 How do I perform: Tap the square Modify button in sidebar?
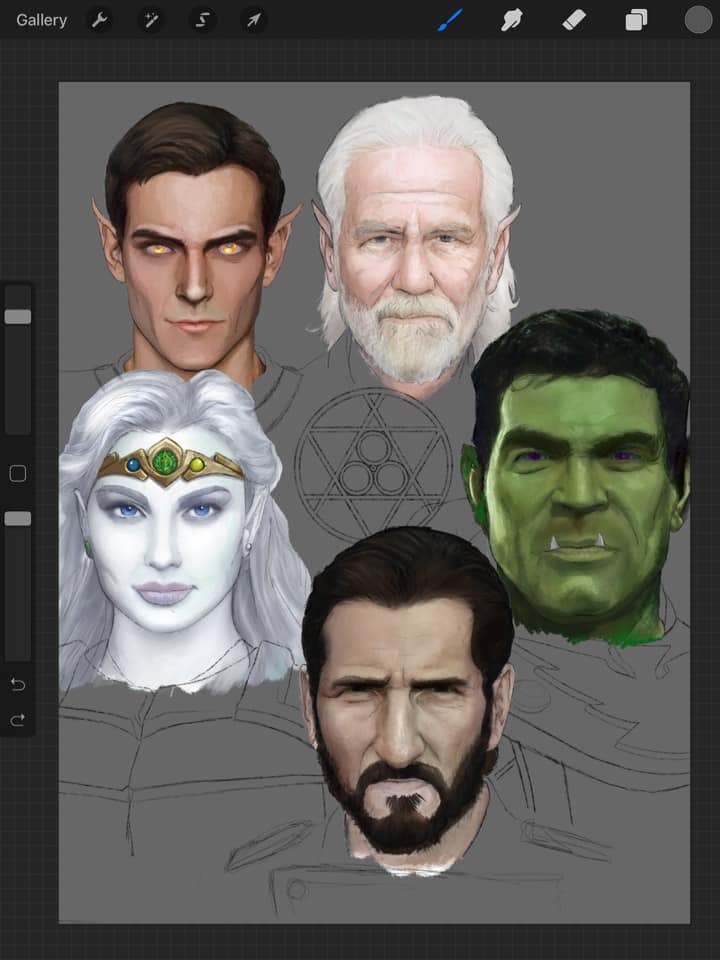tap(18, 474)
